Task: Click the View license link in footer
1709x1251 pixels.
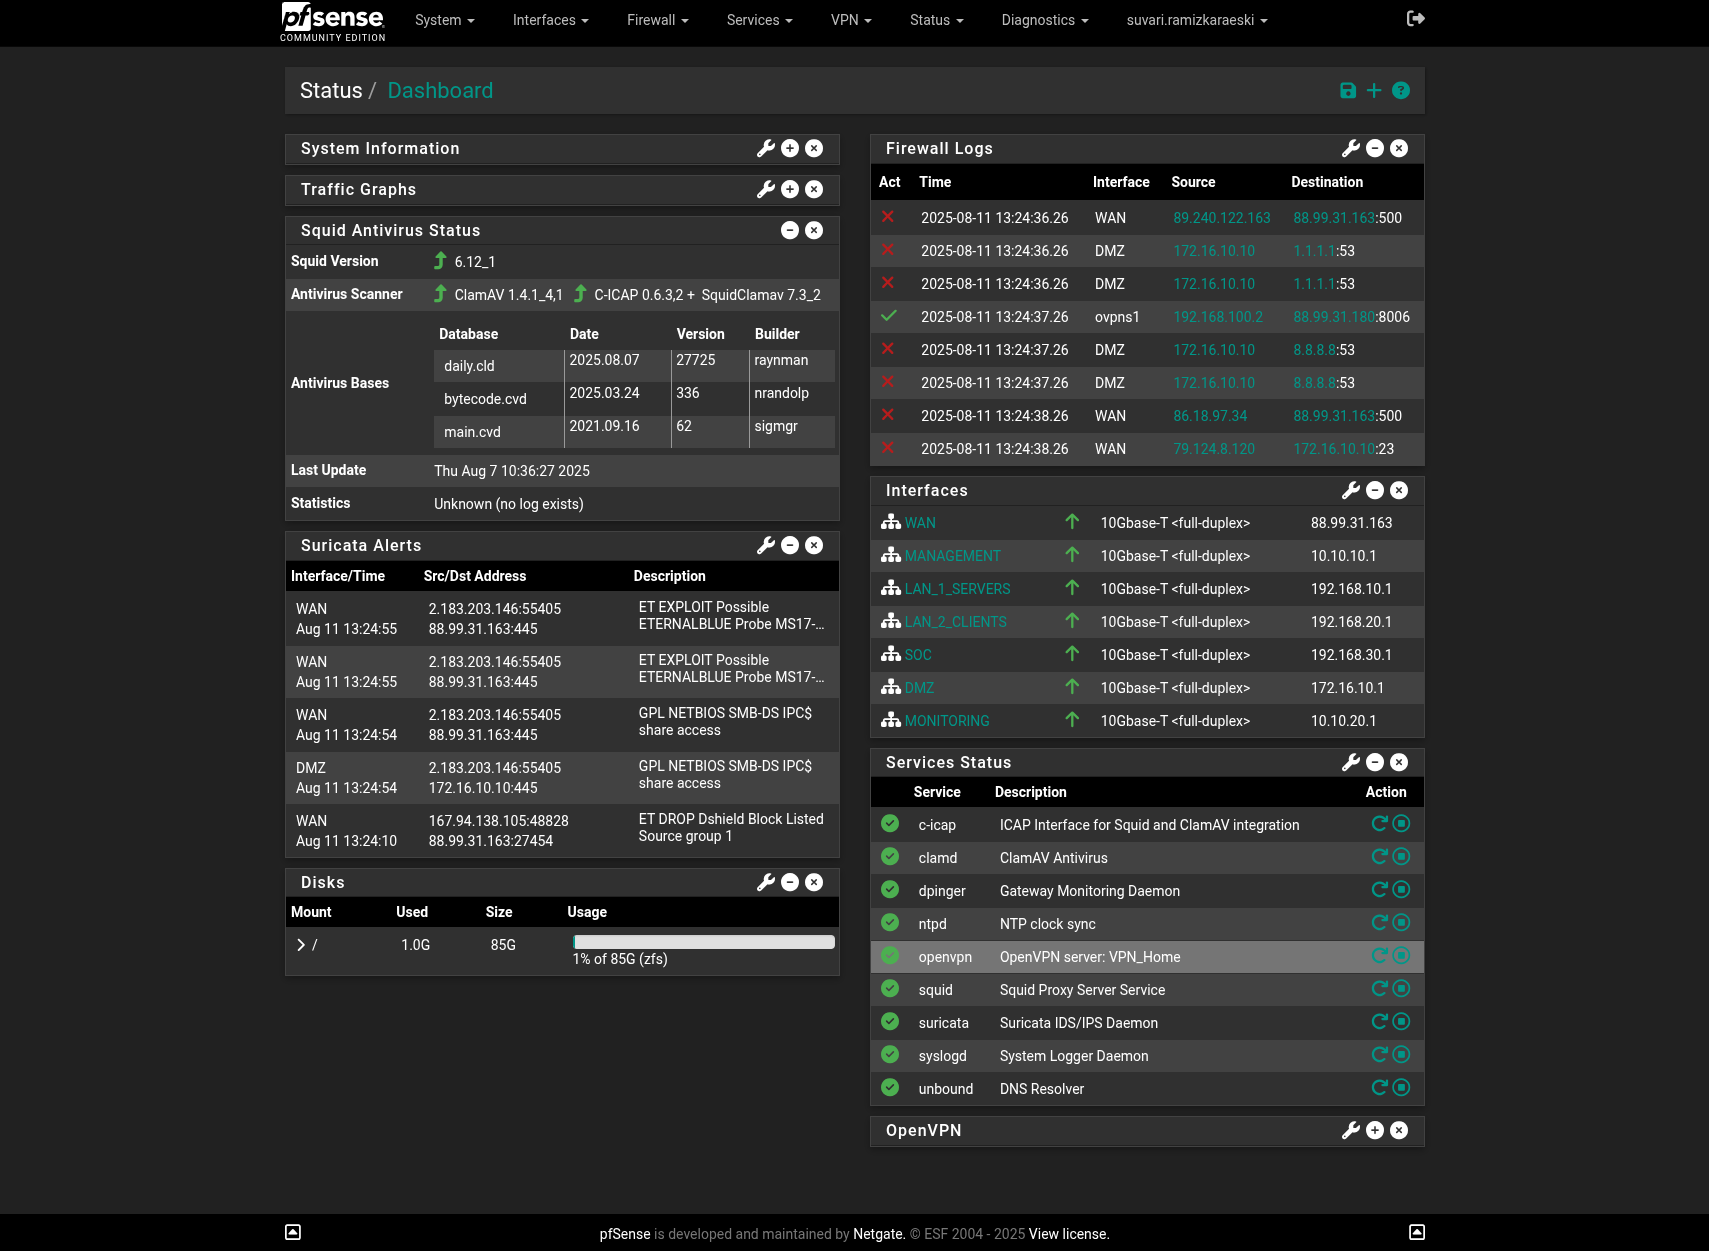Action: pos(1069,1234)
